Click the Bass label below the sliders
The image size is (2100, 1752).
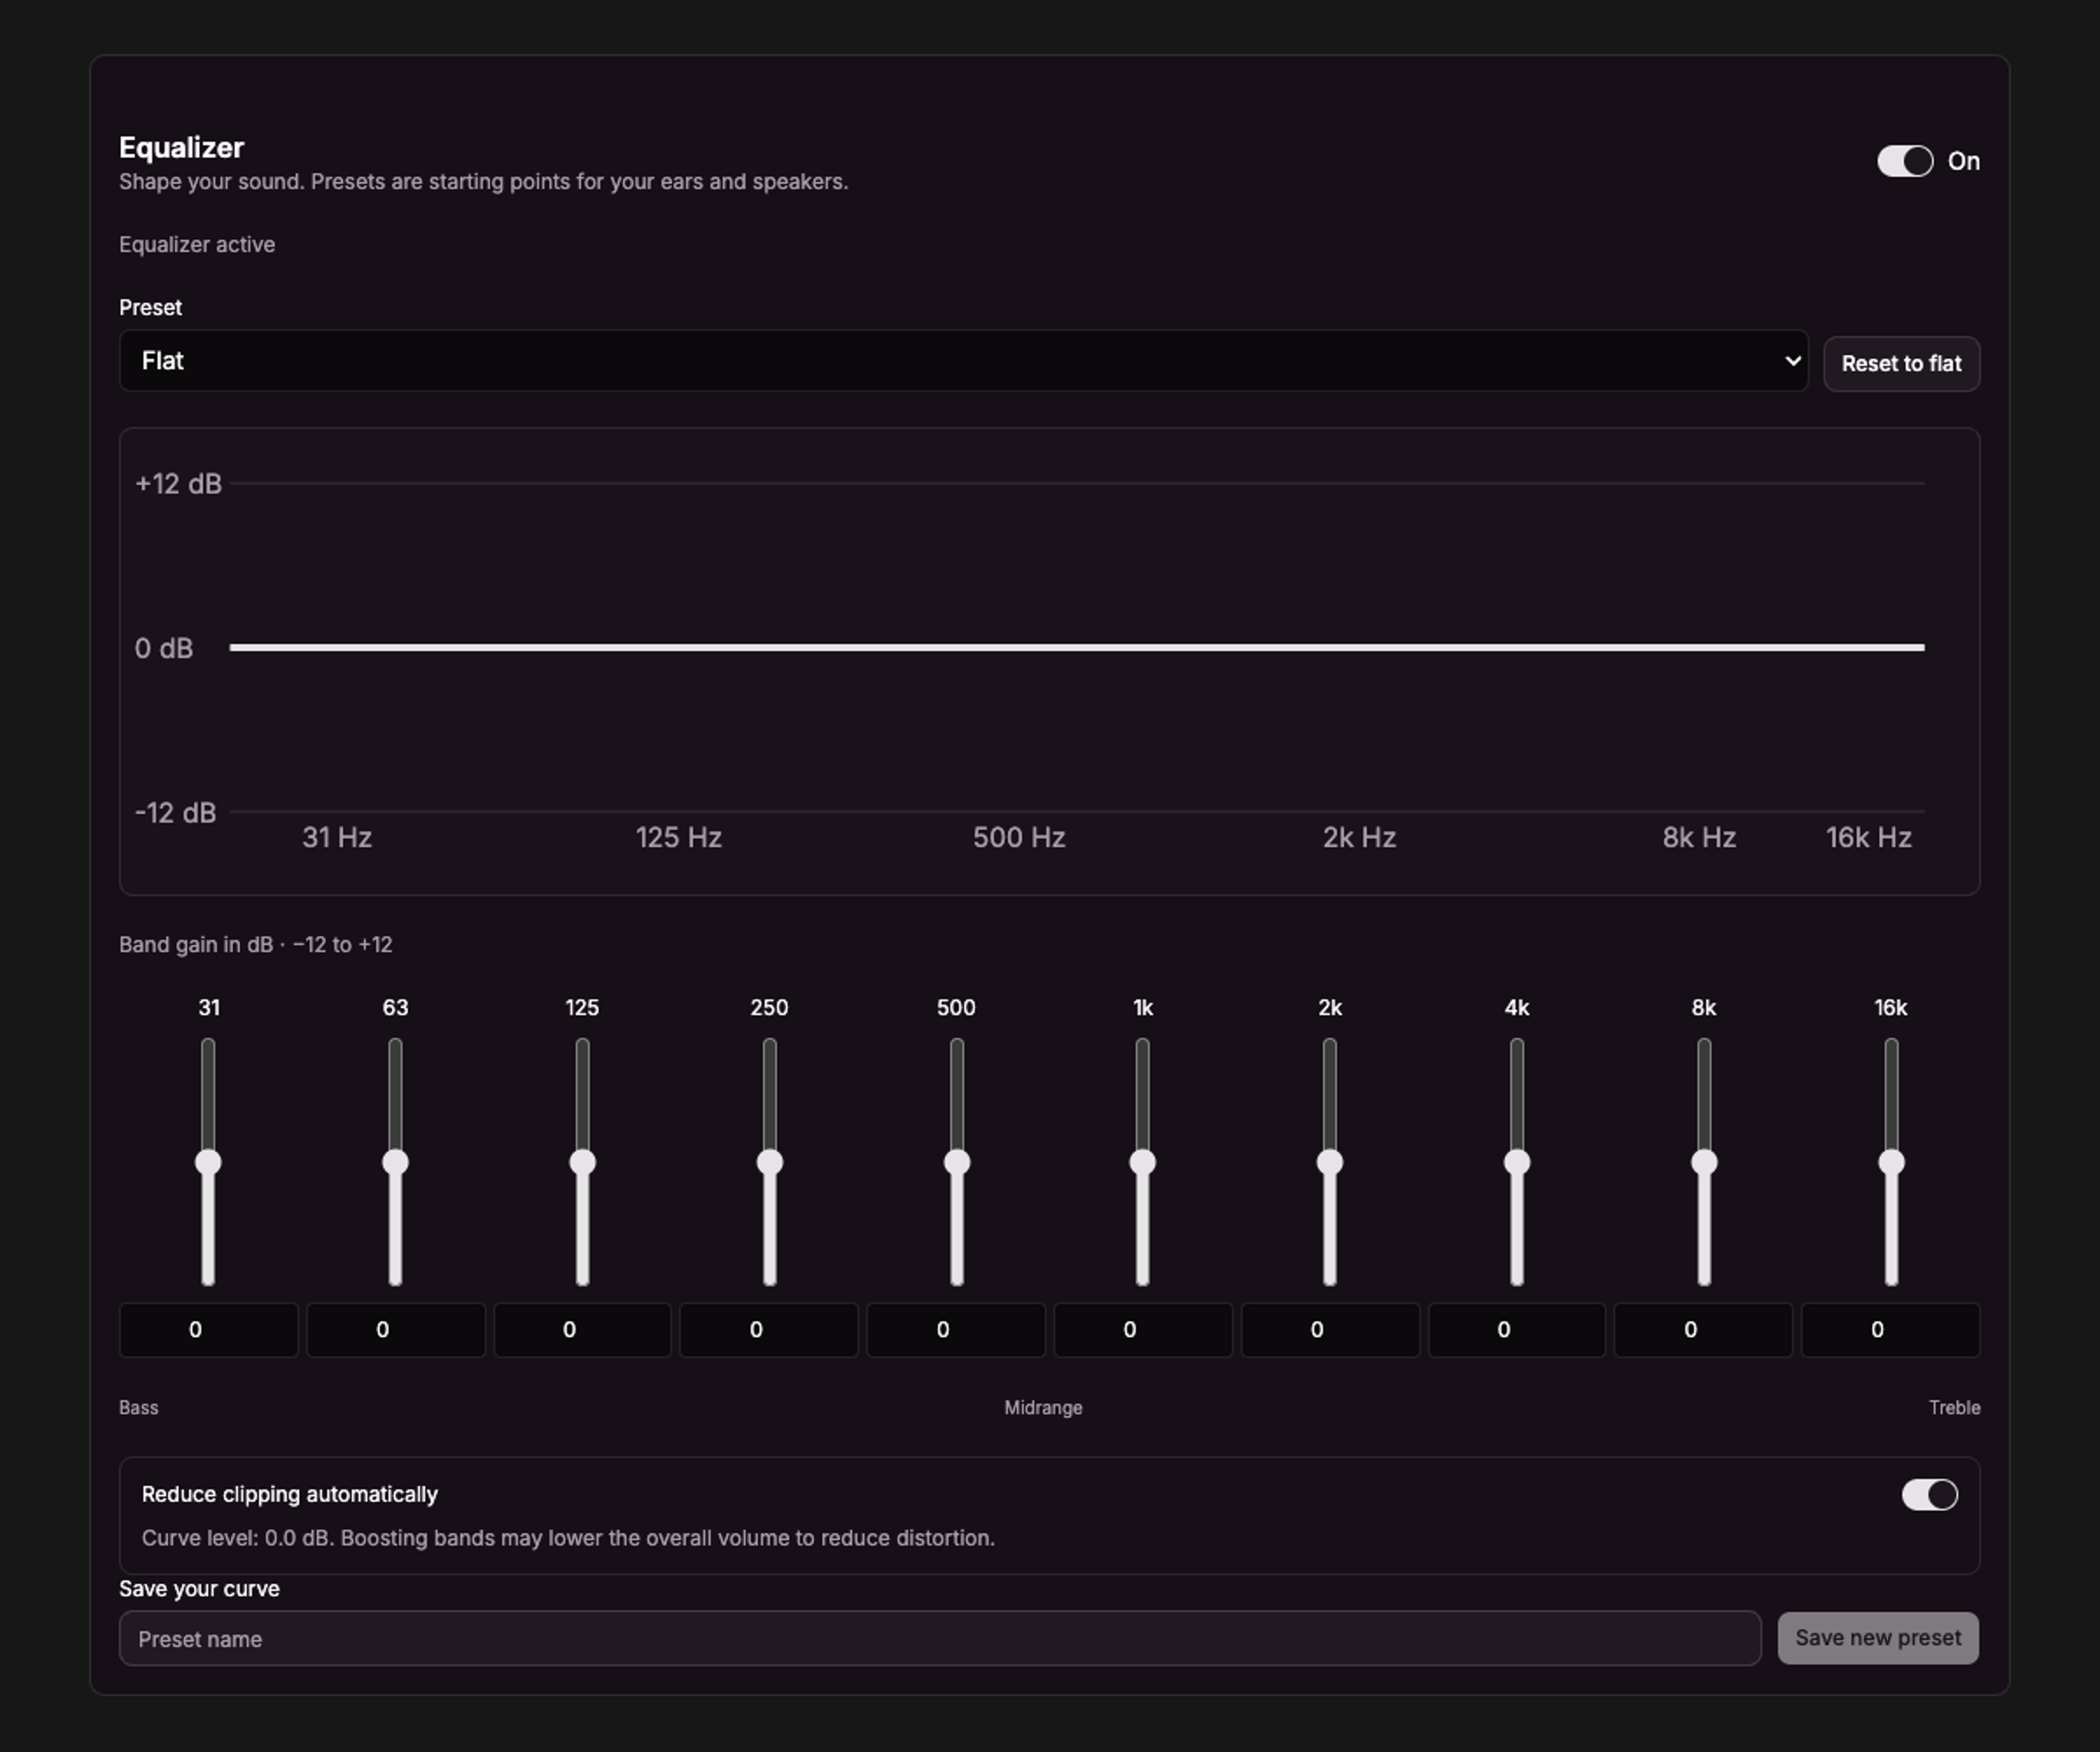(138, 1407)
